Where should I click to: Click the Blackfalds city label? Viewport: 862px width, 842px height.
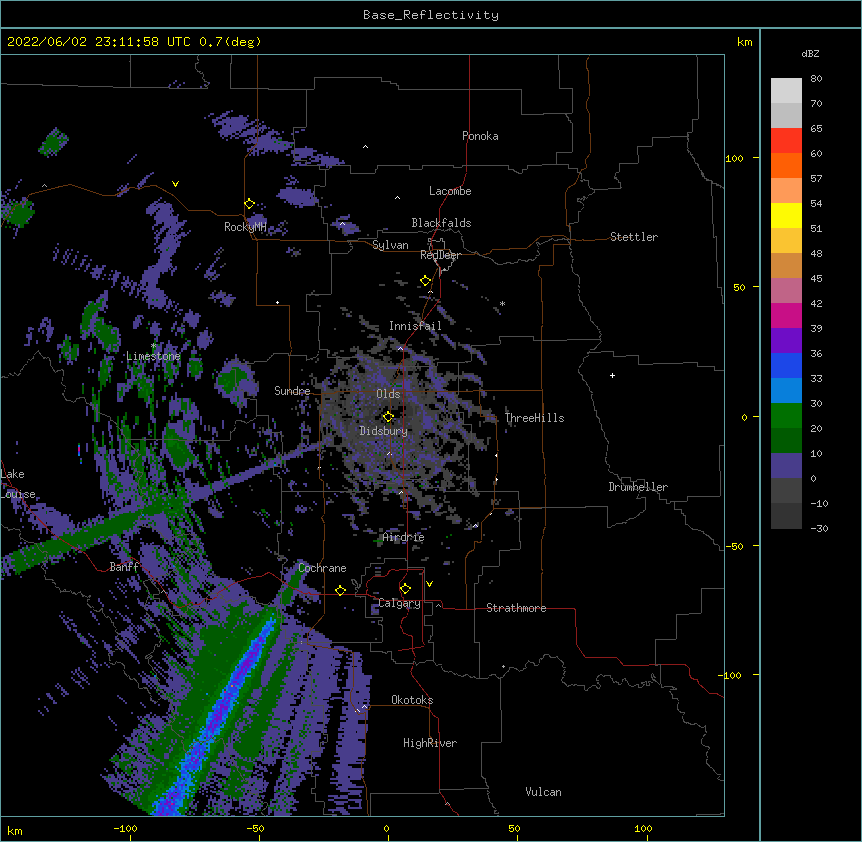441,223
